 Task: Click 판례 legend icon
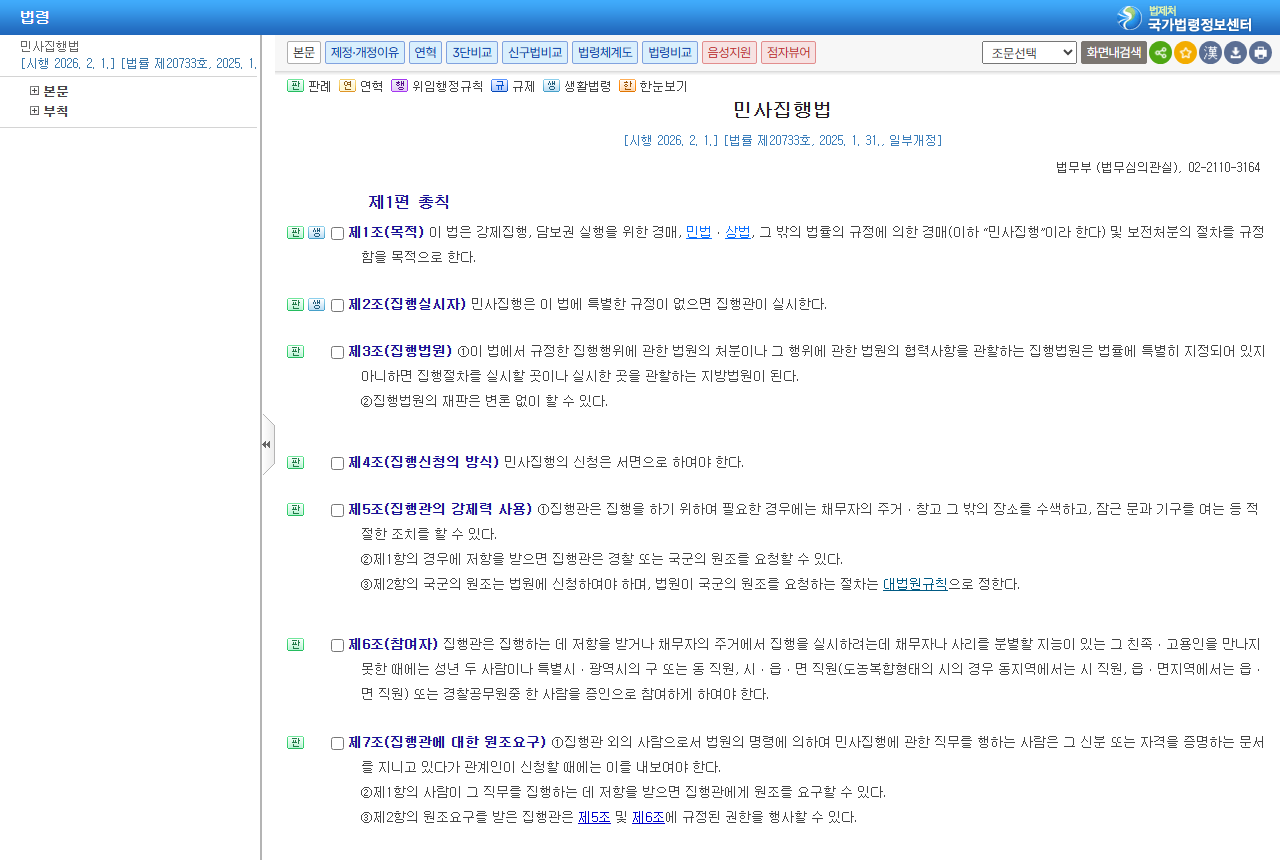pyautogui.click(x=295, y=86)
